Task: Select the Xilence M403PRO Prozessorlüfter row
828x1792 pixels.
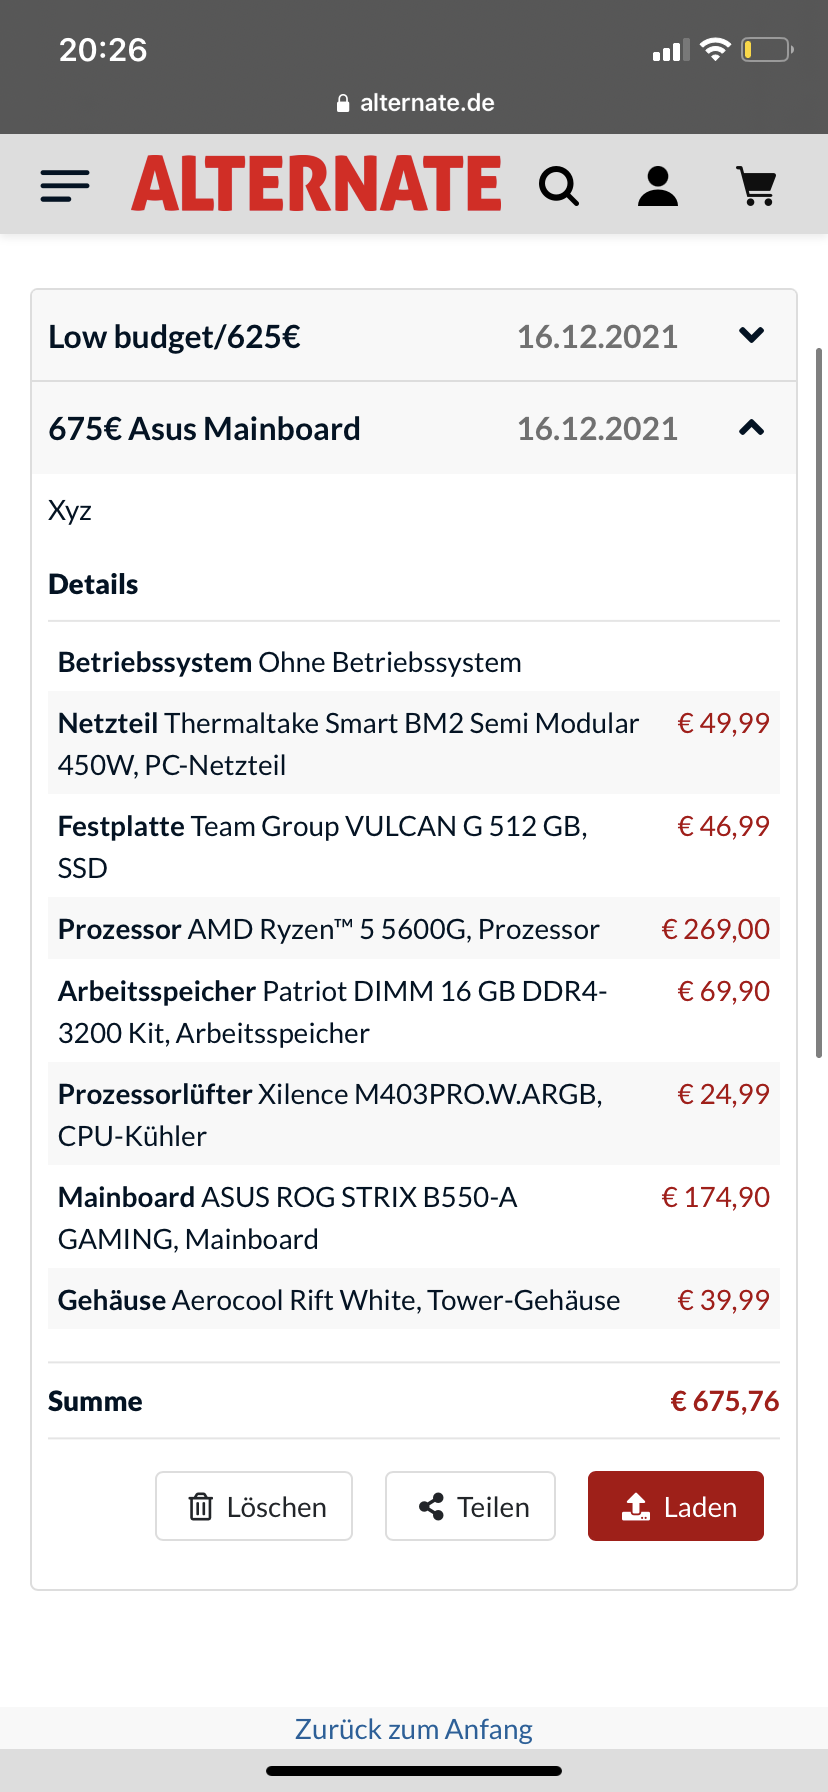Action: pyautogui.click(x=414, y=1114)
